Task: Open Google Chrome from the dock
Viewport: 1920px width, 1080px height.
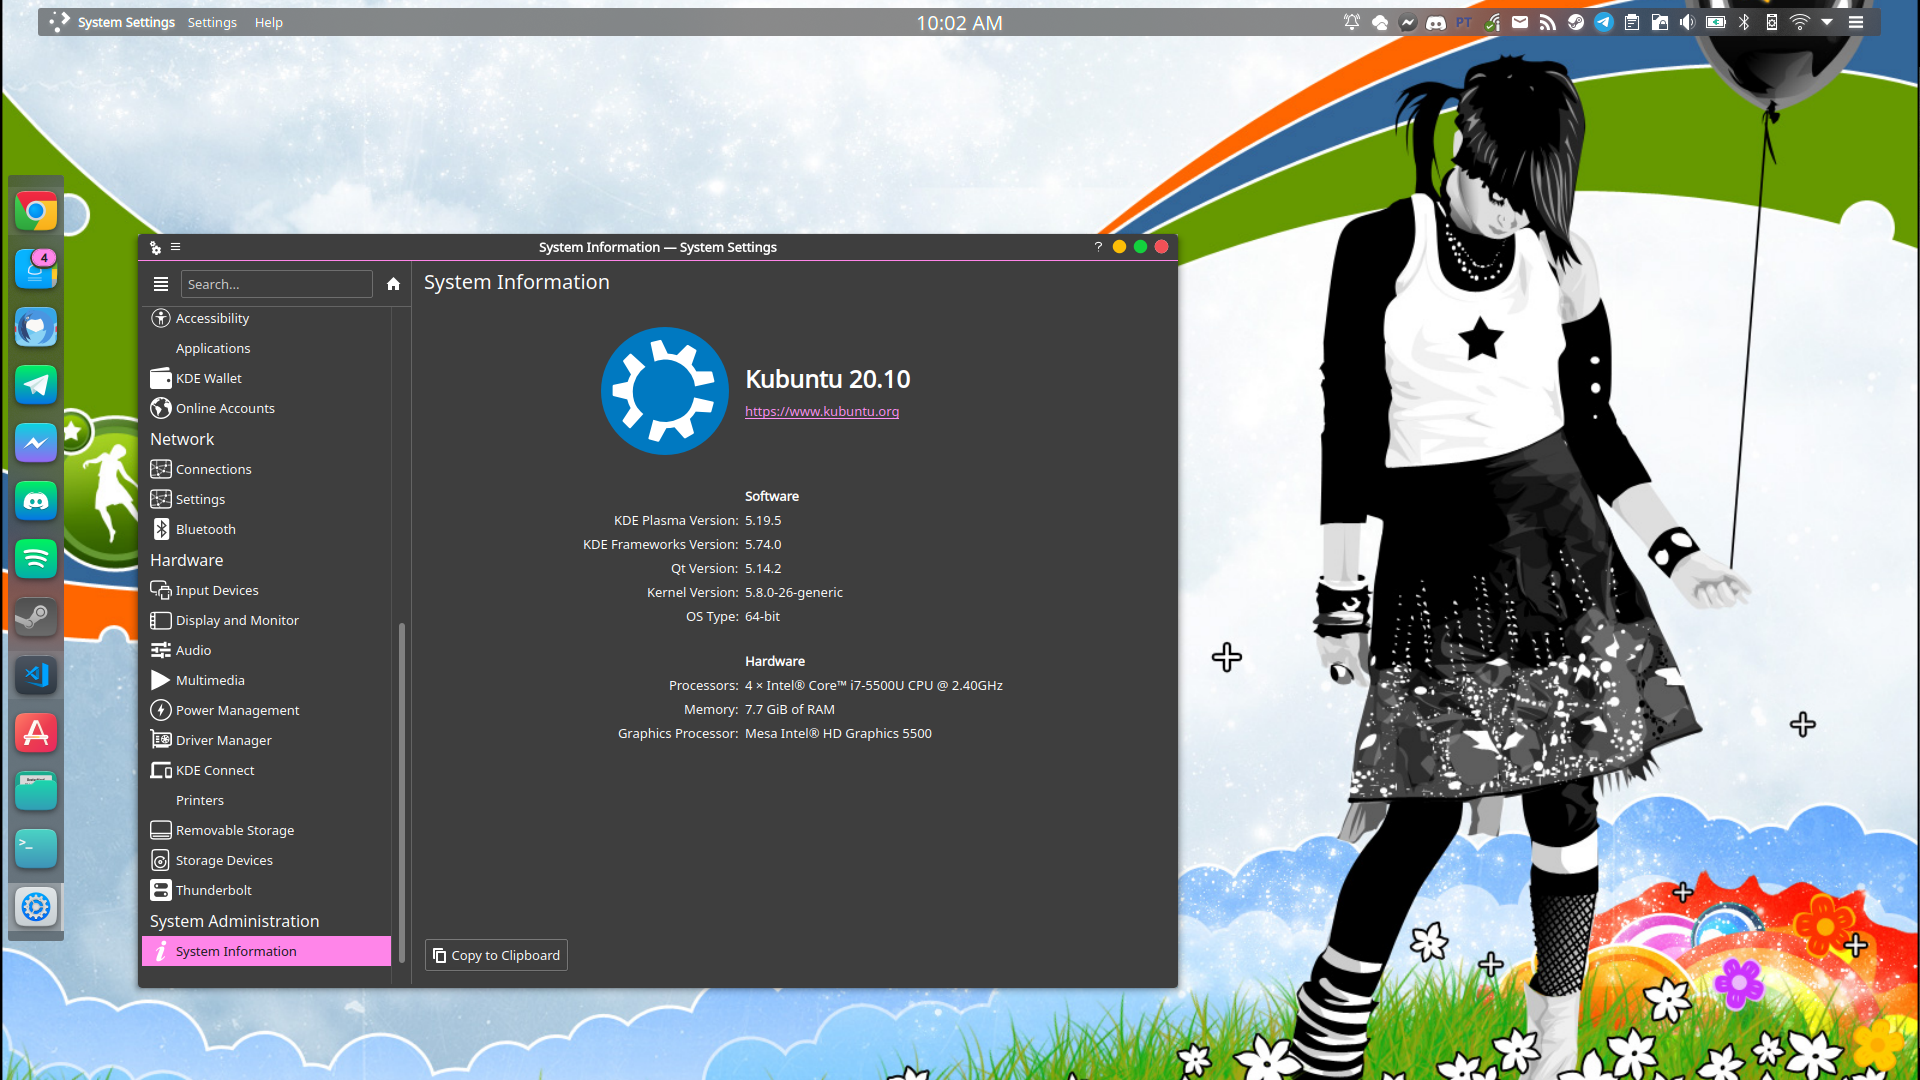Action: [36, 212]
